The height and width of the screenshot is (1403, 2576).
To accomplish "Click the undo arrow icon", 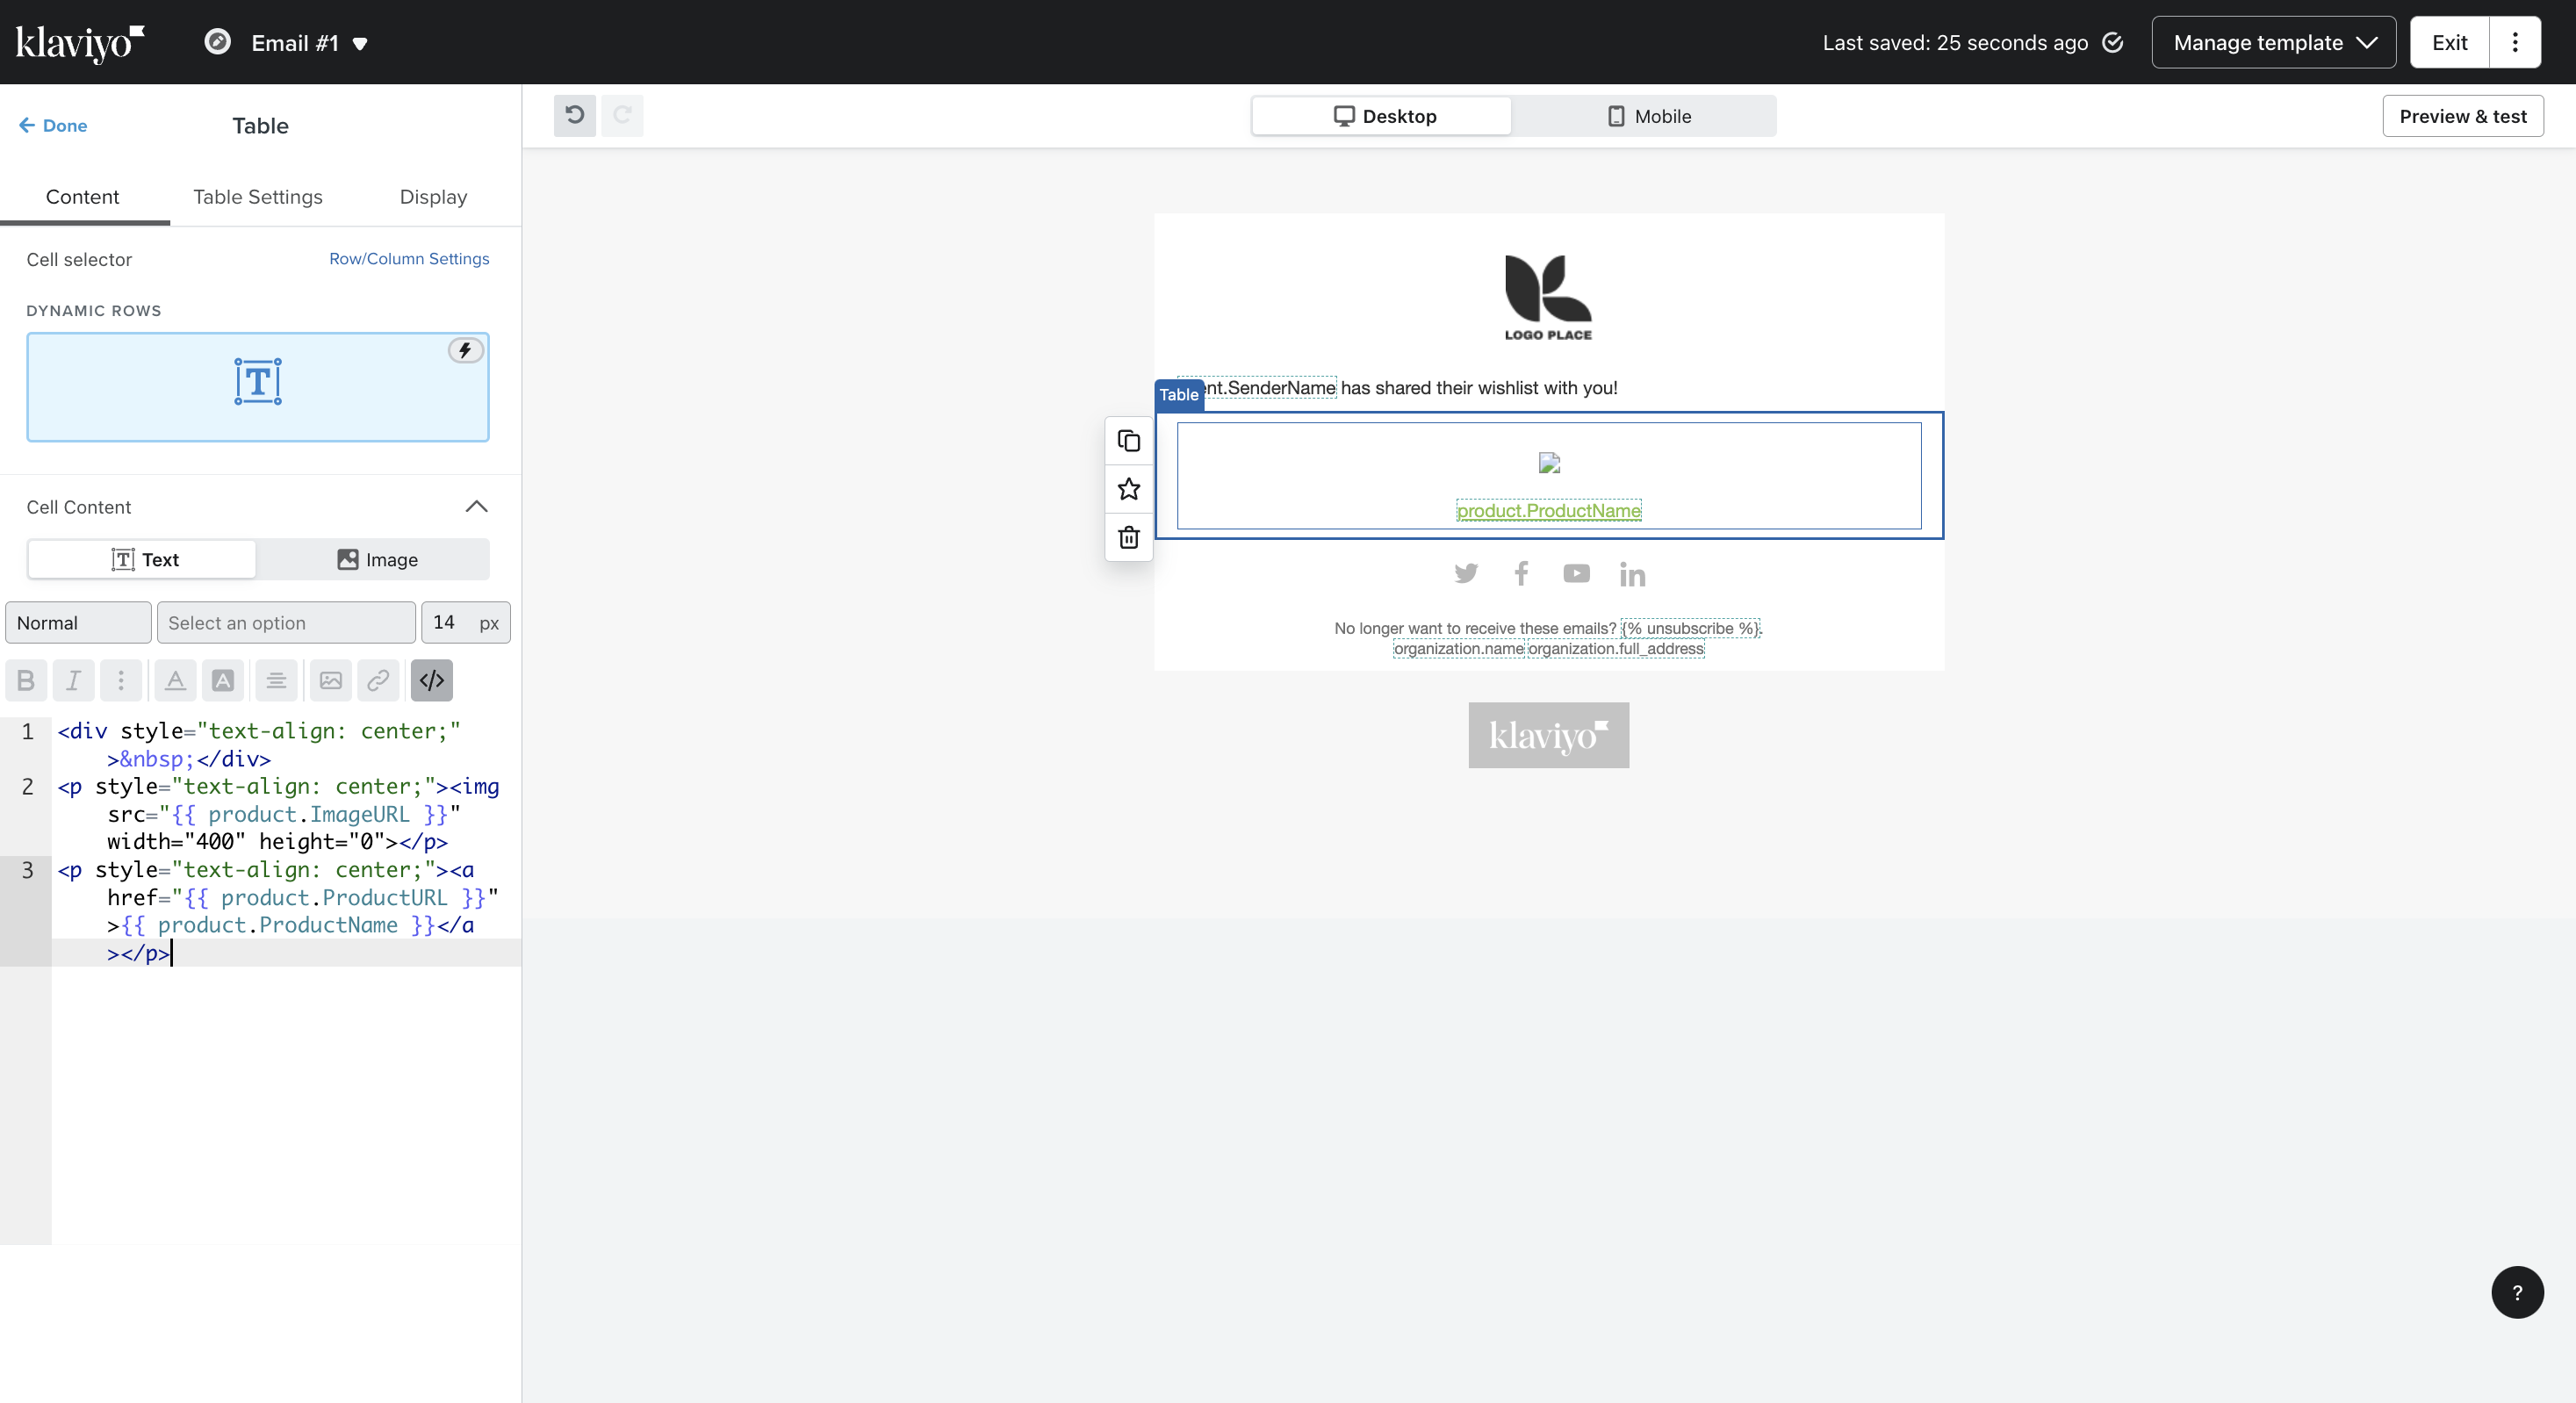I will click(575, 116).
